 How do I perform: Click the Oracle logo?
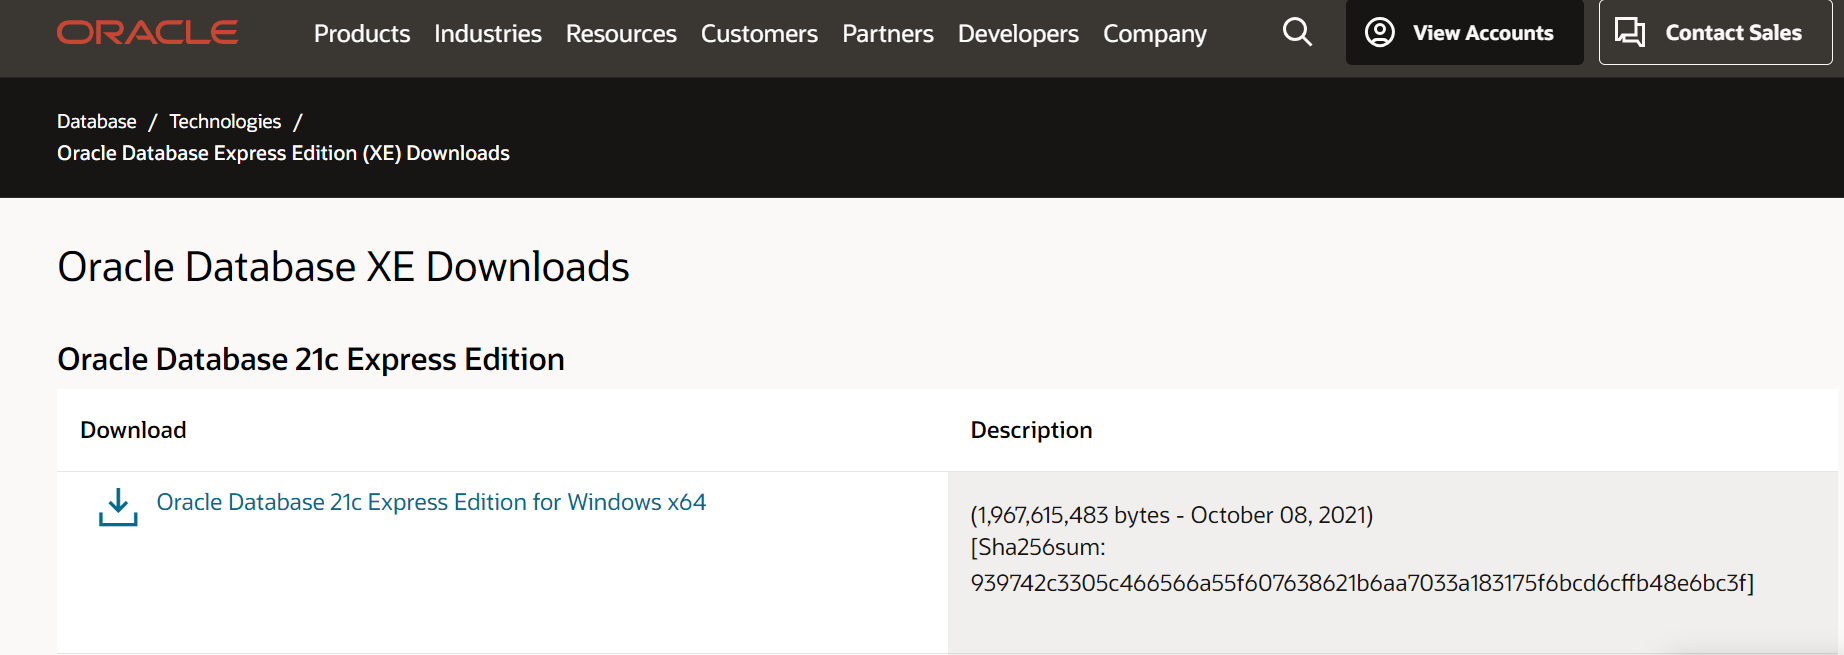[x=147, y=33]
